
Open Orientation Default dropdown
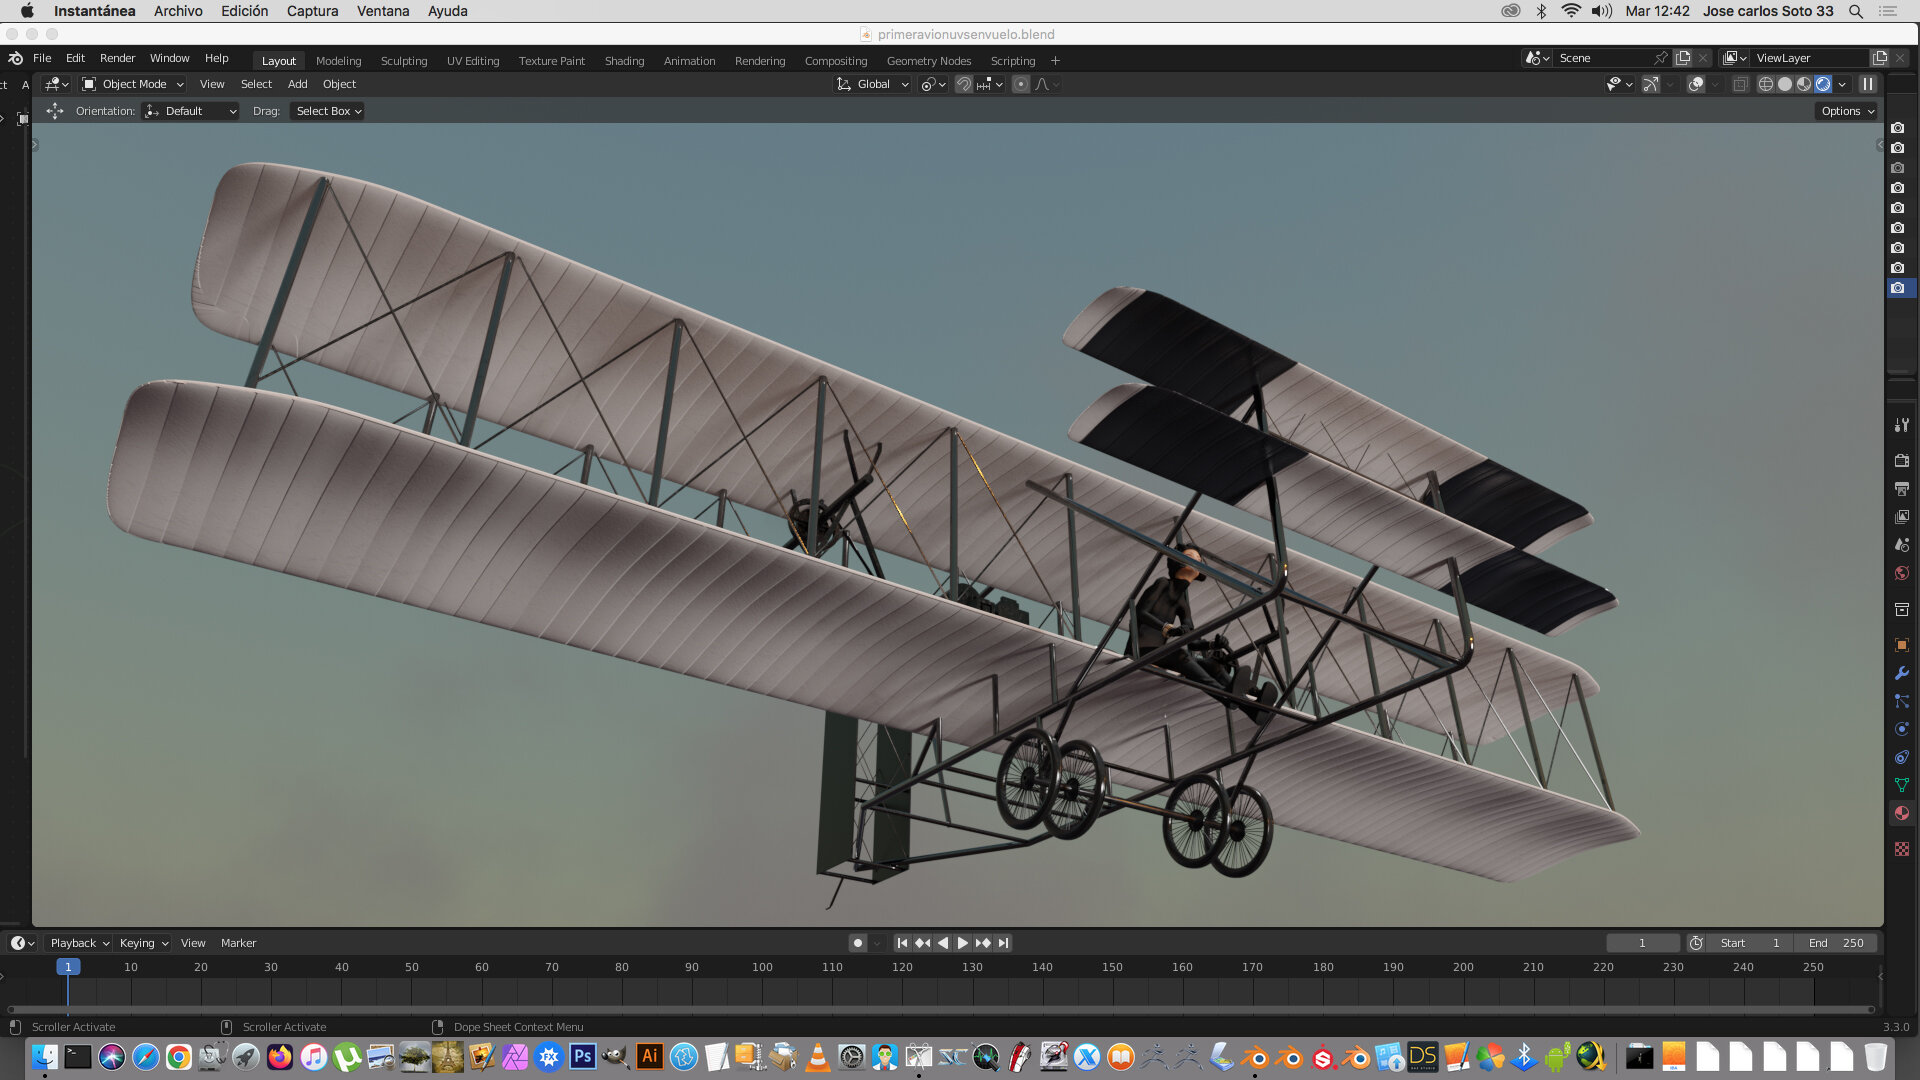(191, 111)
